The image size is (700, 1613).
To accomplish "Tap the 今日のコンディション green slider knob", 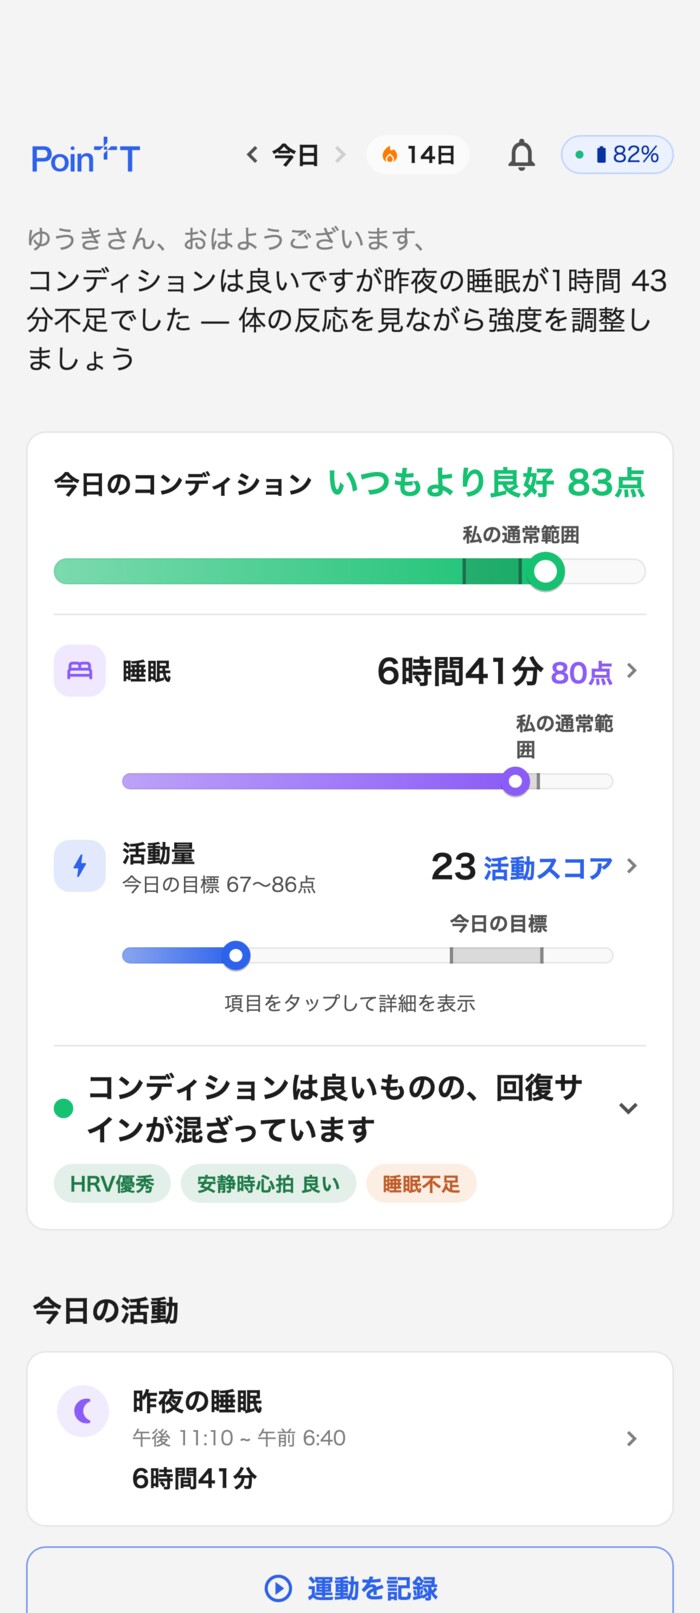I will (x=545, y=572).
